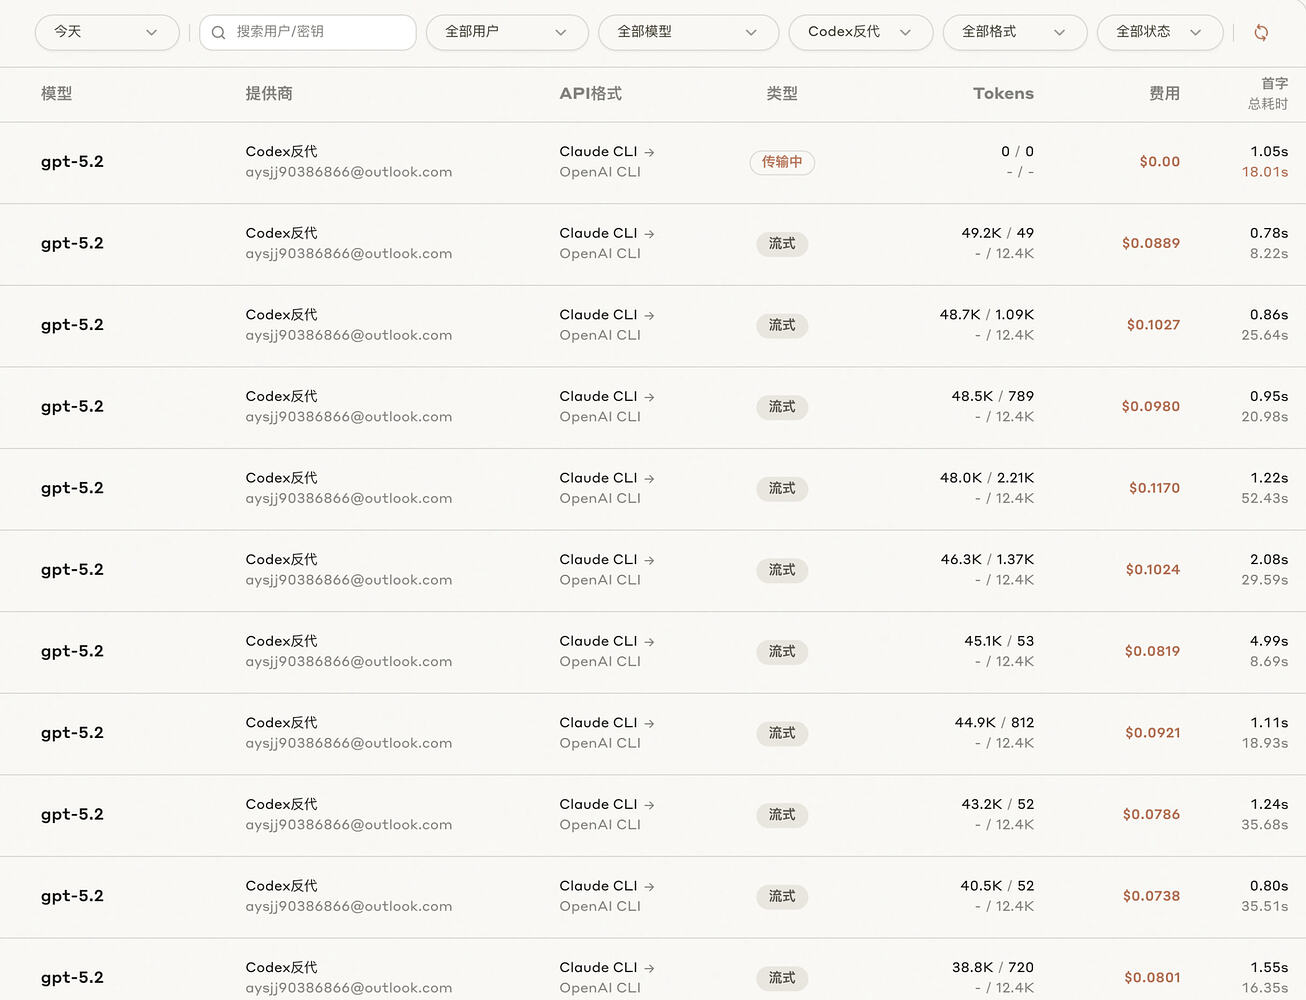Click the 48.0K / 2.21K token count
The height and width of the screenshot is (1000, 1306).
coord(987,478)
